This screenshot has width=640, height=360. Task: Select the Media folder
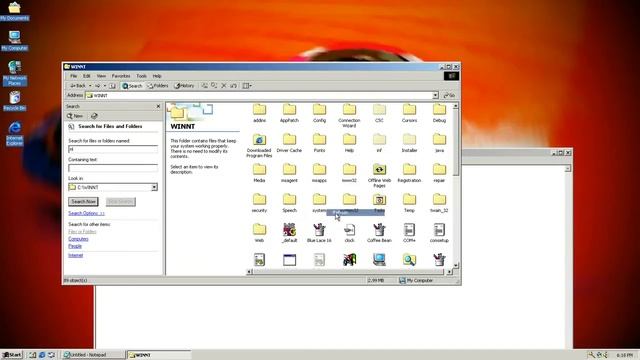pyautogui.click(x=259, y=173)
